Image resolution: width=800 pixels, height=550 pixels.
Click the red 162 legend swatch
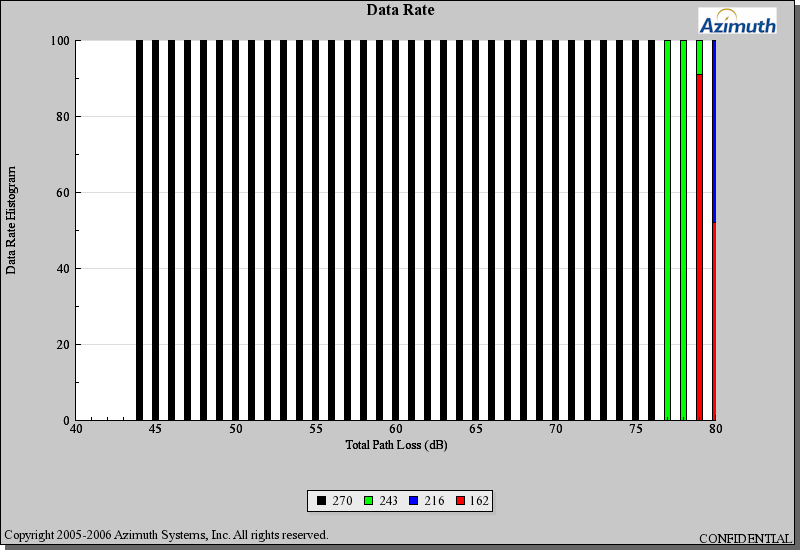tap(460, 501)
